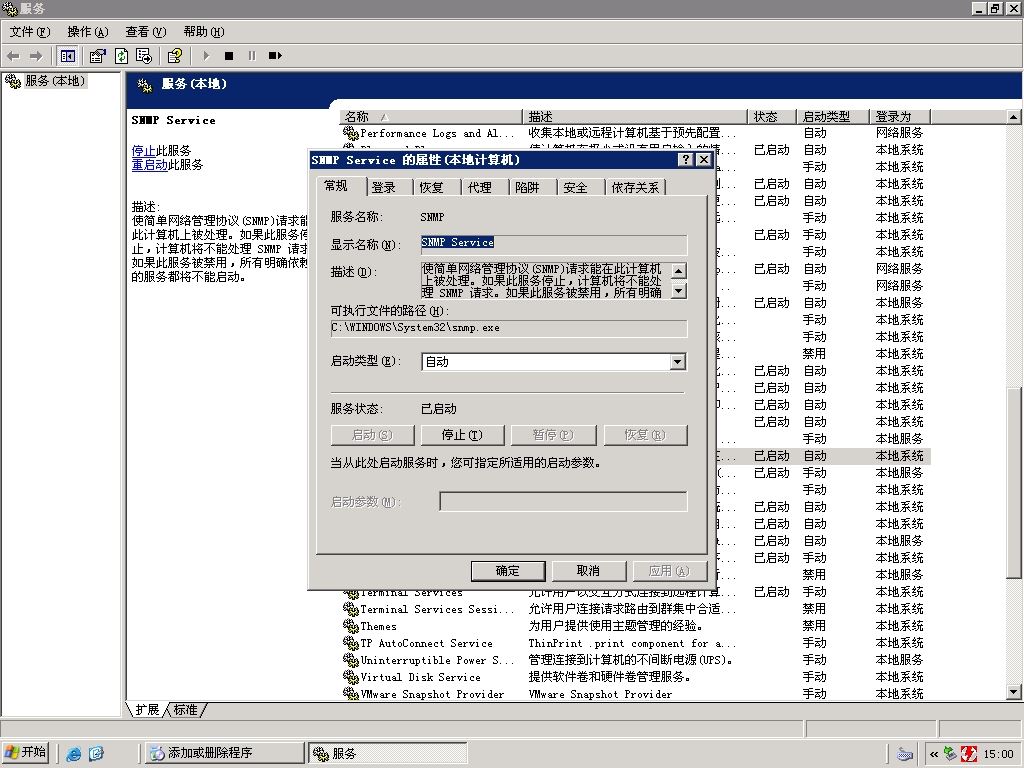Click the executable path field
Viewport: 1024px width, 768px height.
point(509,328)
